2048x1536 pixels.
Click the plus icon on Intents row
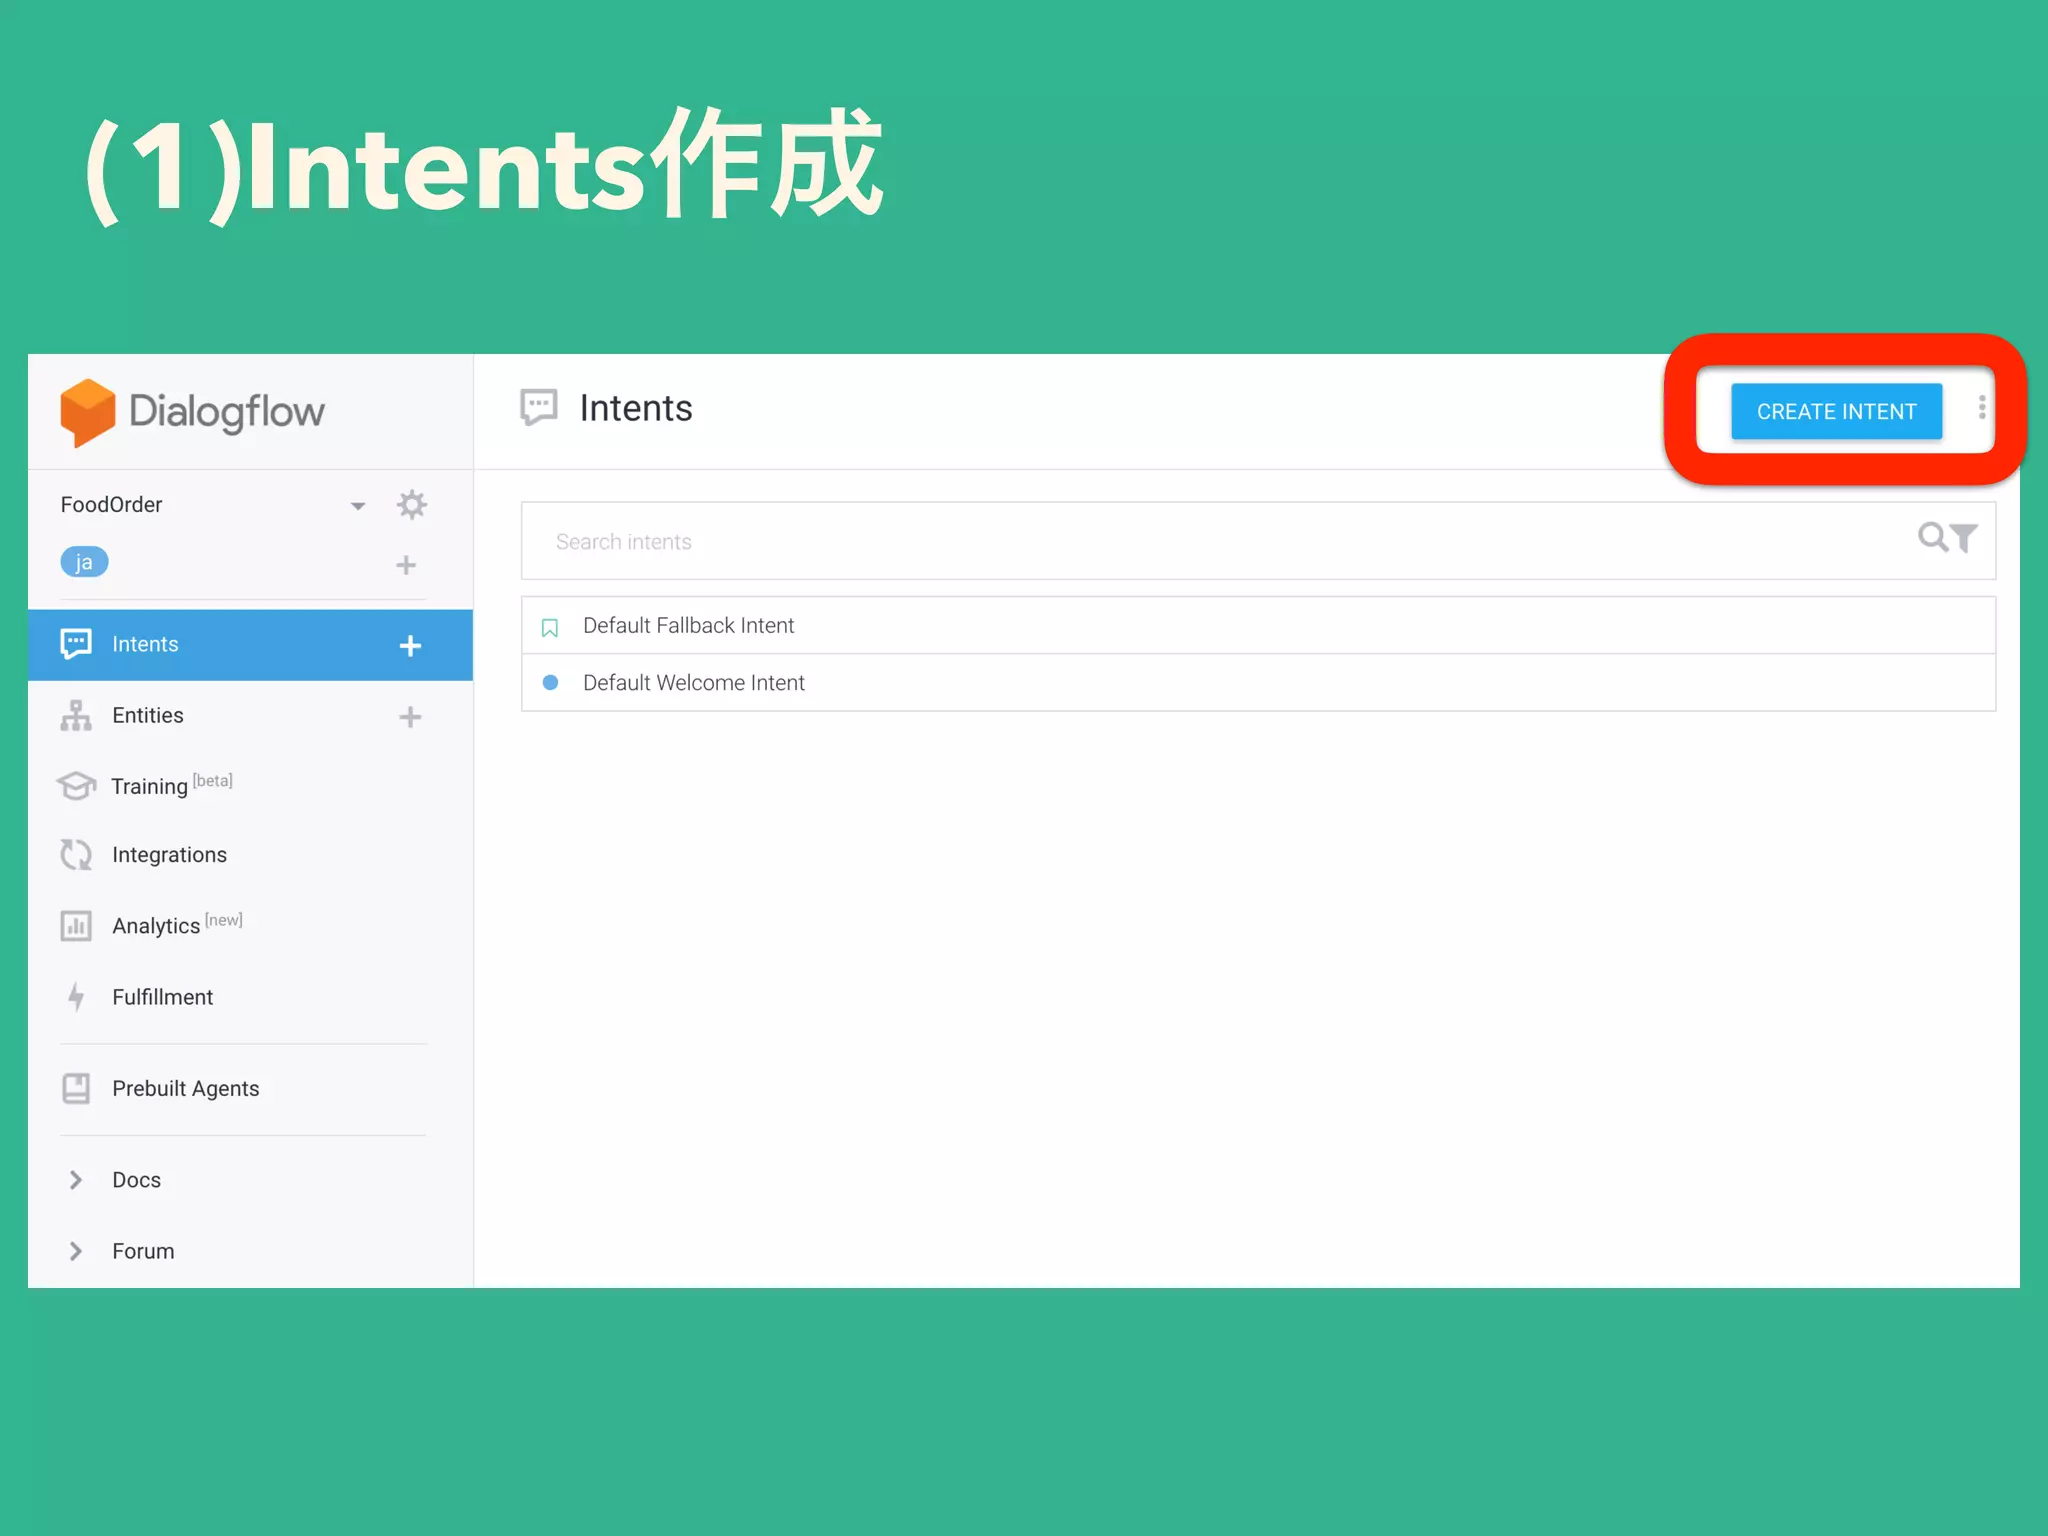point(410,646)
